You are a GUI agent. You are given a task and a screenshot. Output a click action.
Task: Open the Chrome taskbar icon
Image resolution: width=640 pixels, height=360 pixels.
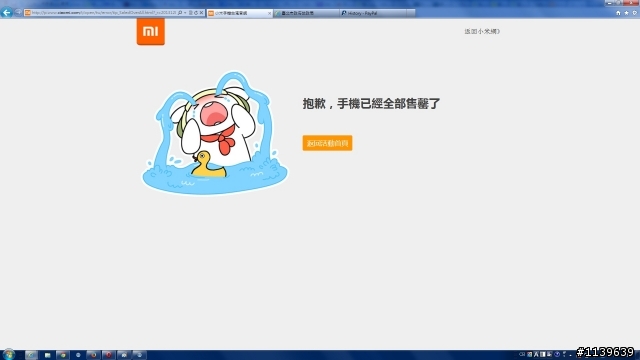(63, 355)
